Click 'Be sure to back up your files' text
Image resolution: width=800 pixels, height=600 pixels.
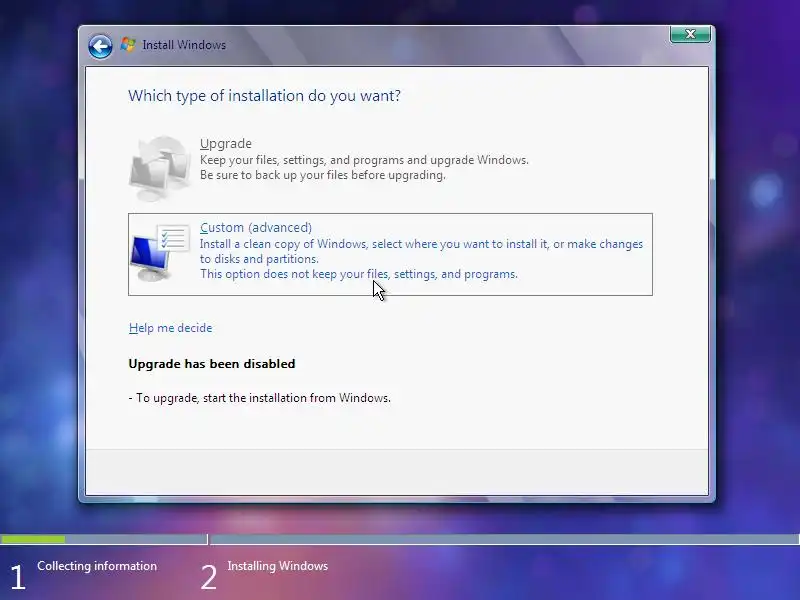click(x=322, y=175)
